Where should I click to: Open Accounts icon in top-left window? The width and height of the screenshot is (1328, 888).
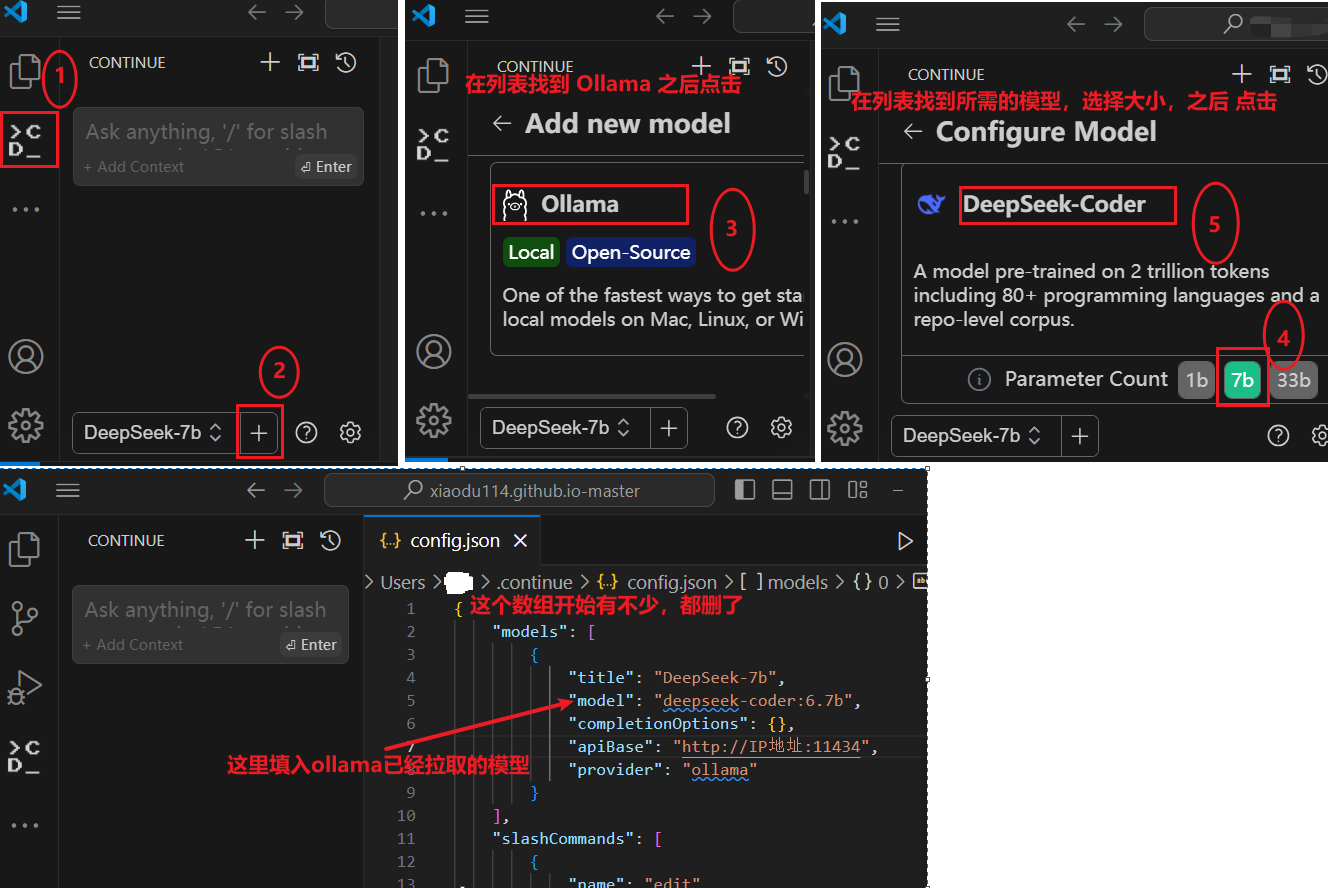26,356
